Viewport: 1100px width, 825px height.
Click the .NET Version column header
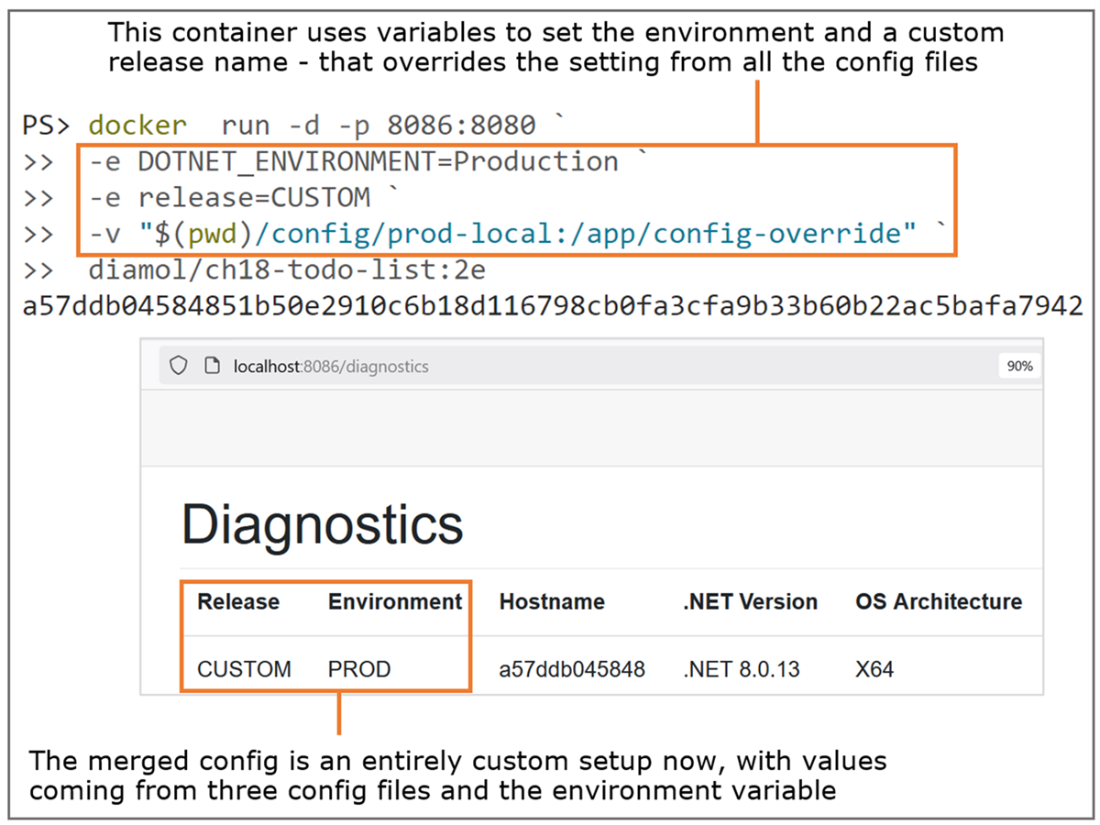[x=750, y=601]
